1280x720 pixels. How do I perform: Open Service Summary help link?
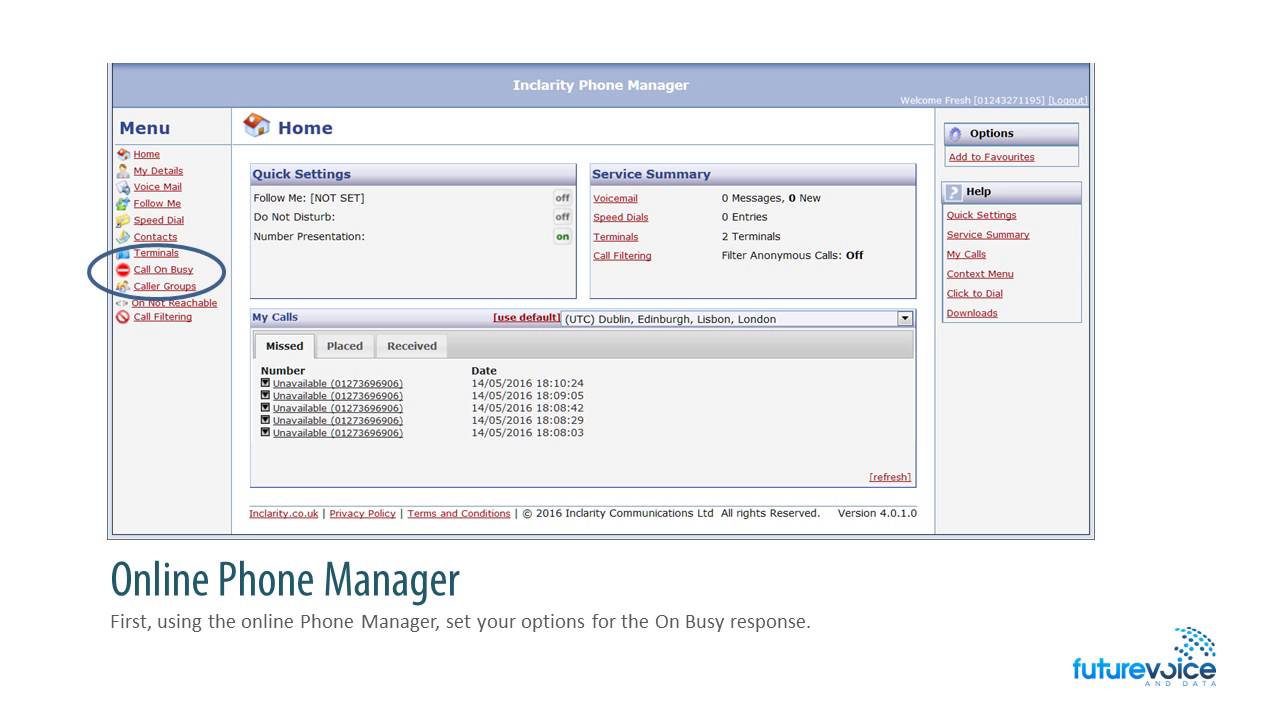coord(988,235)
